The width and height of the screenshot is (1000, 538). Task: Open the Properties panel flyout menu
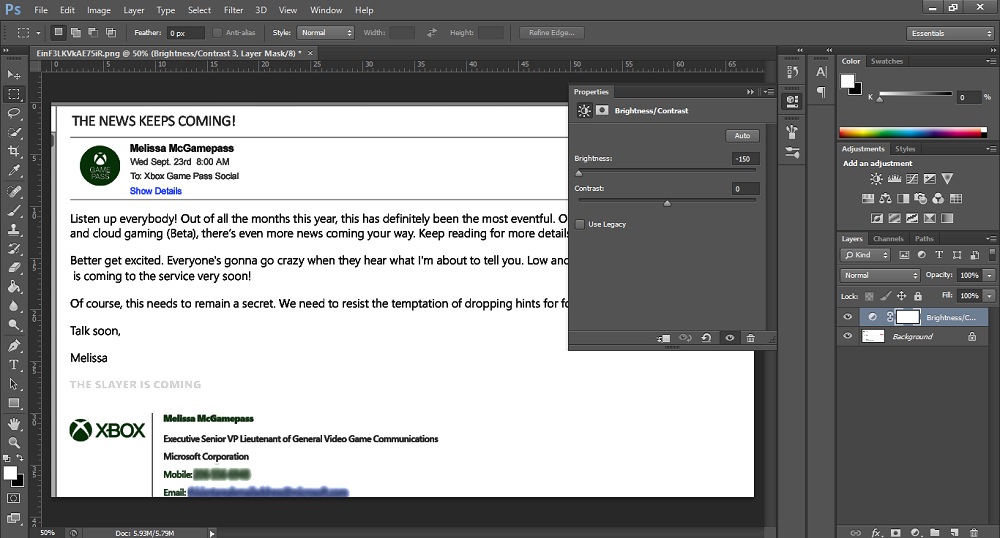point(769,92)
